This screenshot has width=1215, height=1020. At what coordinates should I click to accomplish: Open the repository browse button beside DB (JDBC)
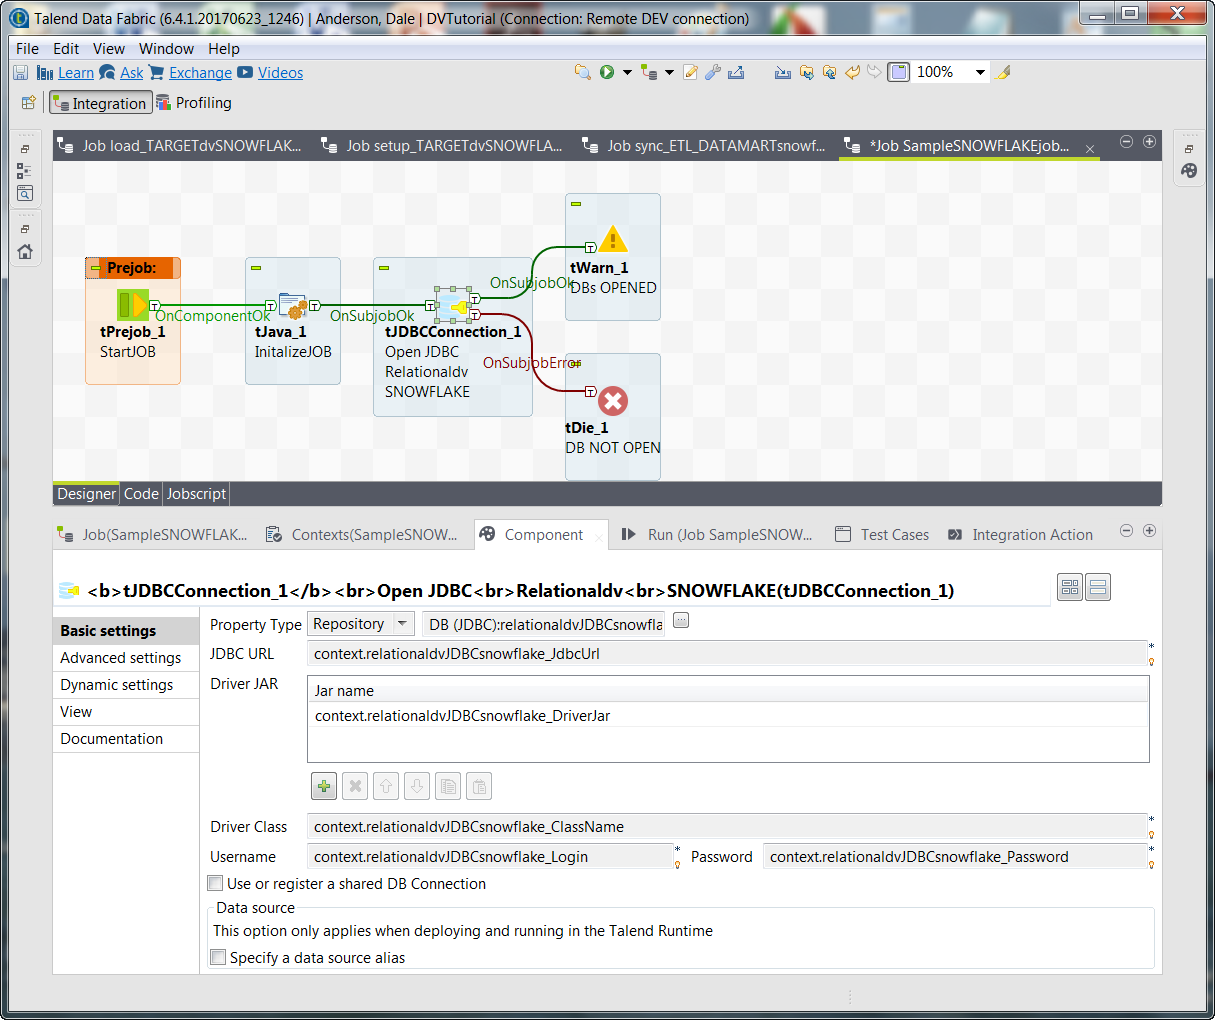point(681,620)
